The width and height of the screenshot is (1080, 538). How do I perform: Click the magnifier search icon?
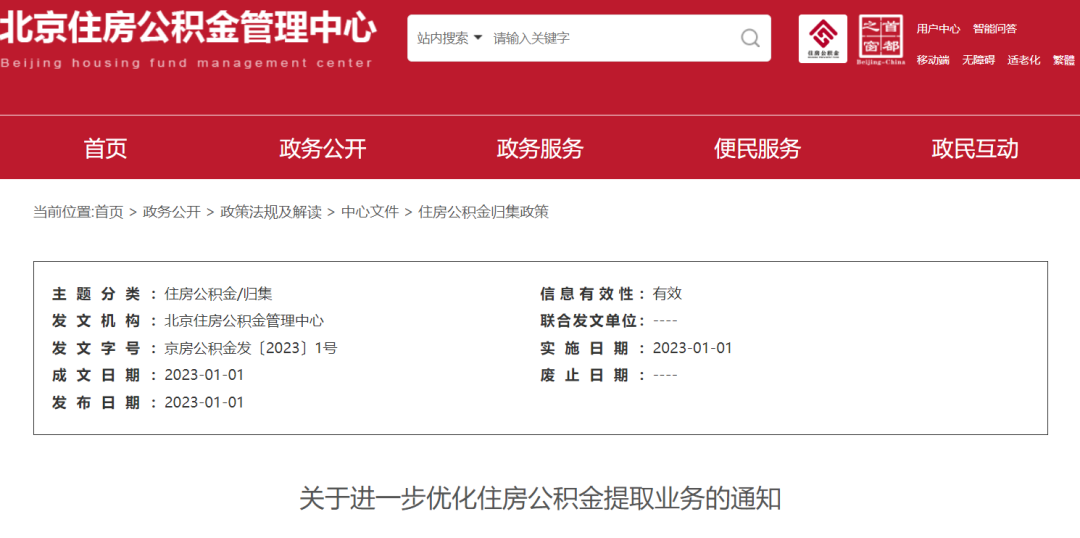click(750, 38)
